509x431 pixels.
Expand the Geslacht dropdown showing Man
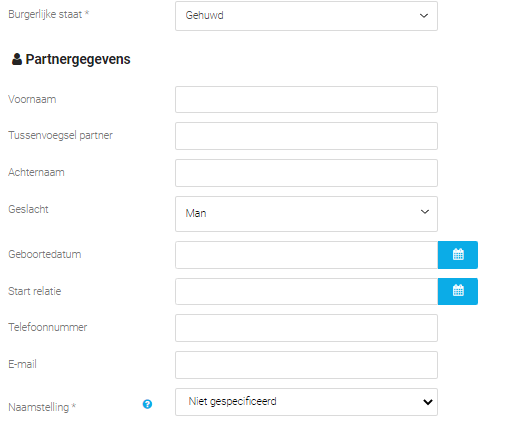[306, 214]
